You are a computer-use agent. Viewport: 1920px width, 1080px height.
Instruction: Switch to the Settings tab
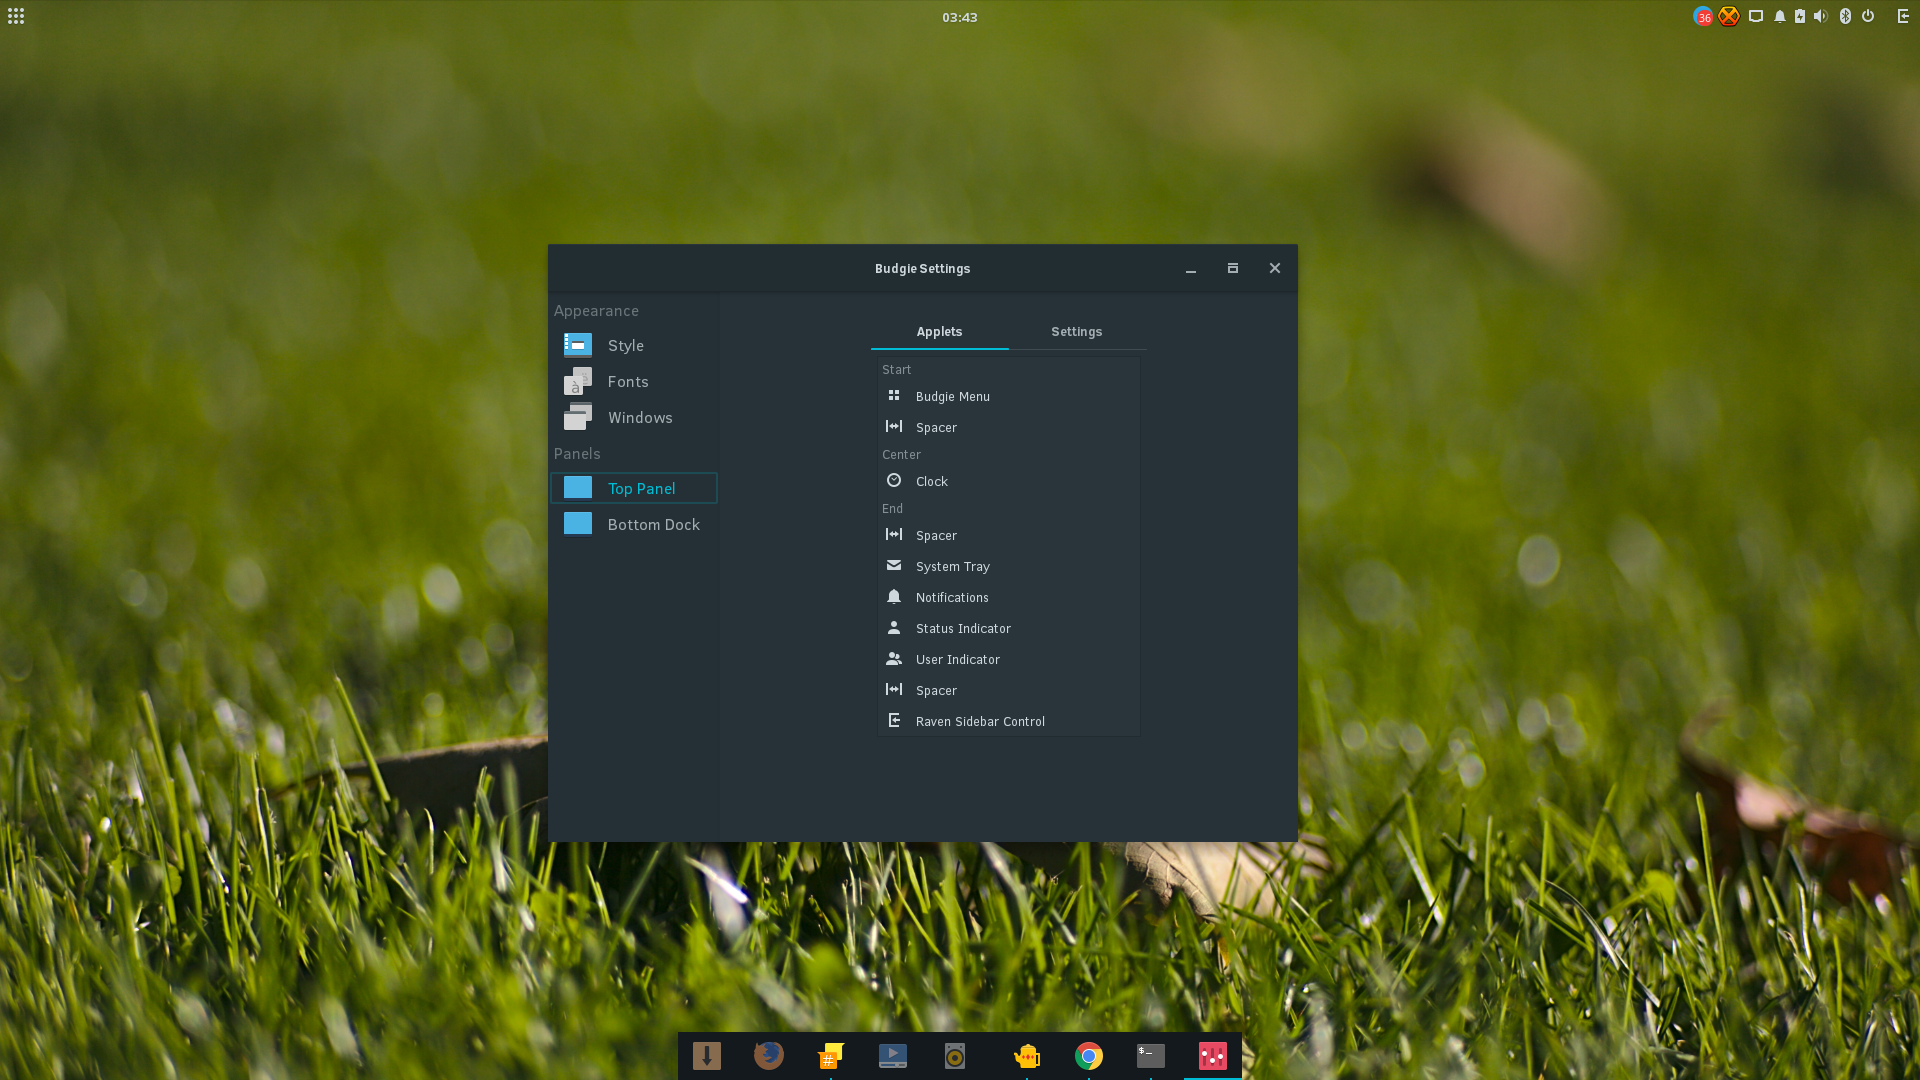point(1076,332)
